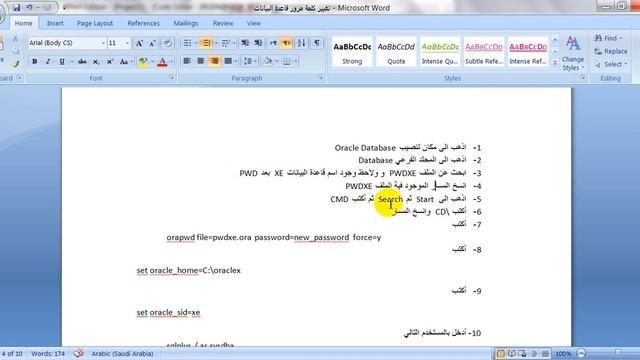
Task: Toggle bold formatting
Action: tap(35, 62)
